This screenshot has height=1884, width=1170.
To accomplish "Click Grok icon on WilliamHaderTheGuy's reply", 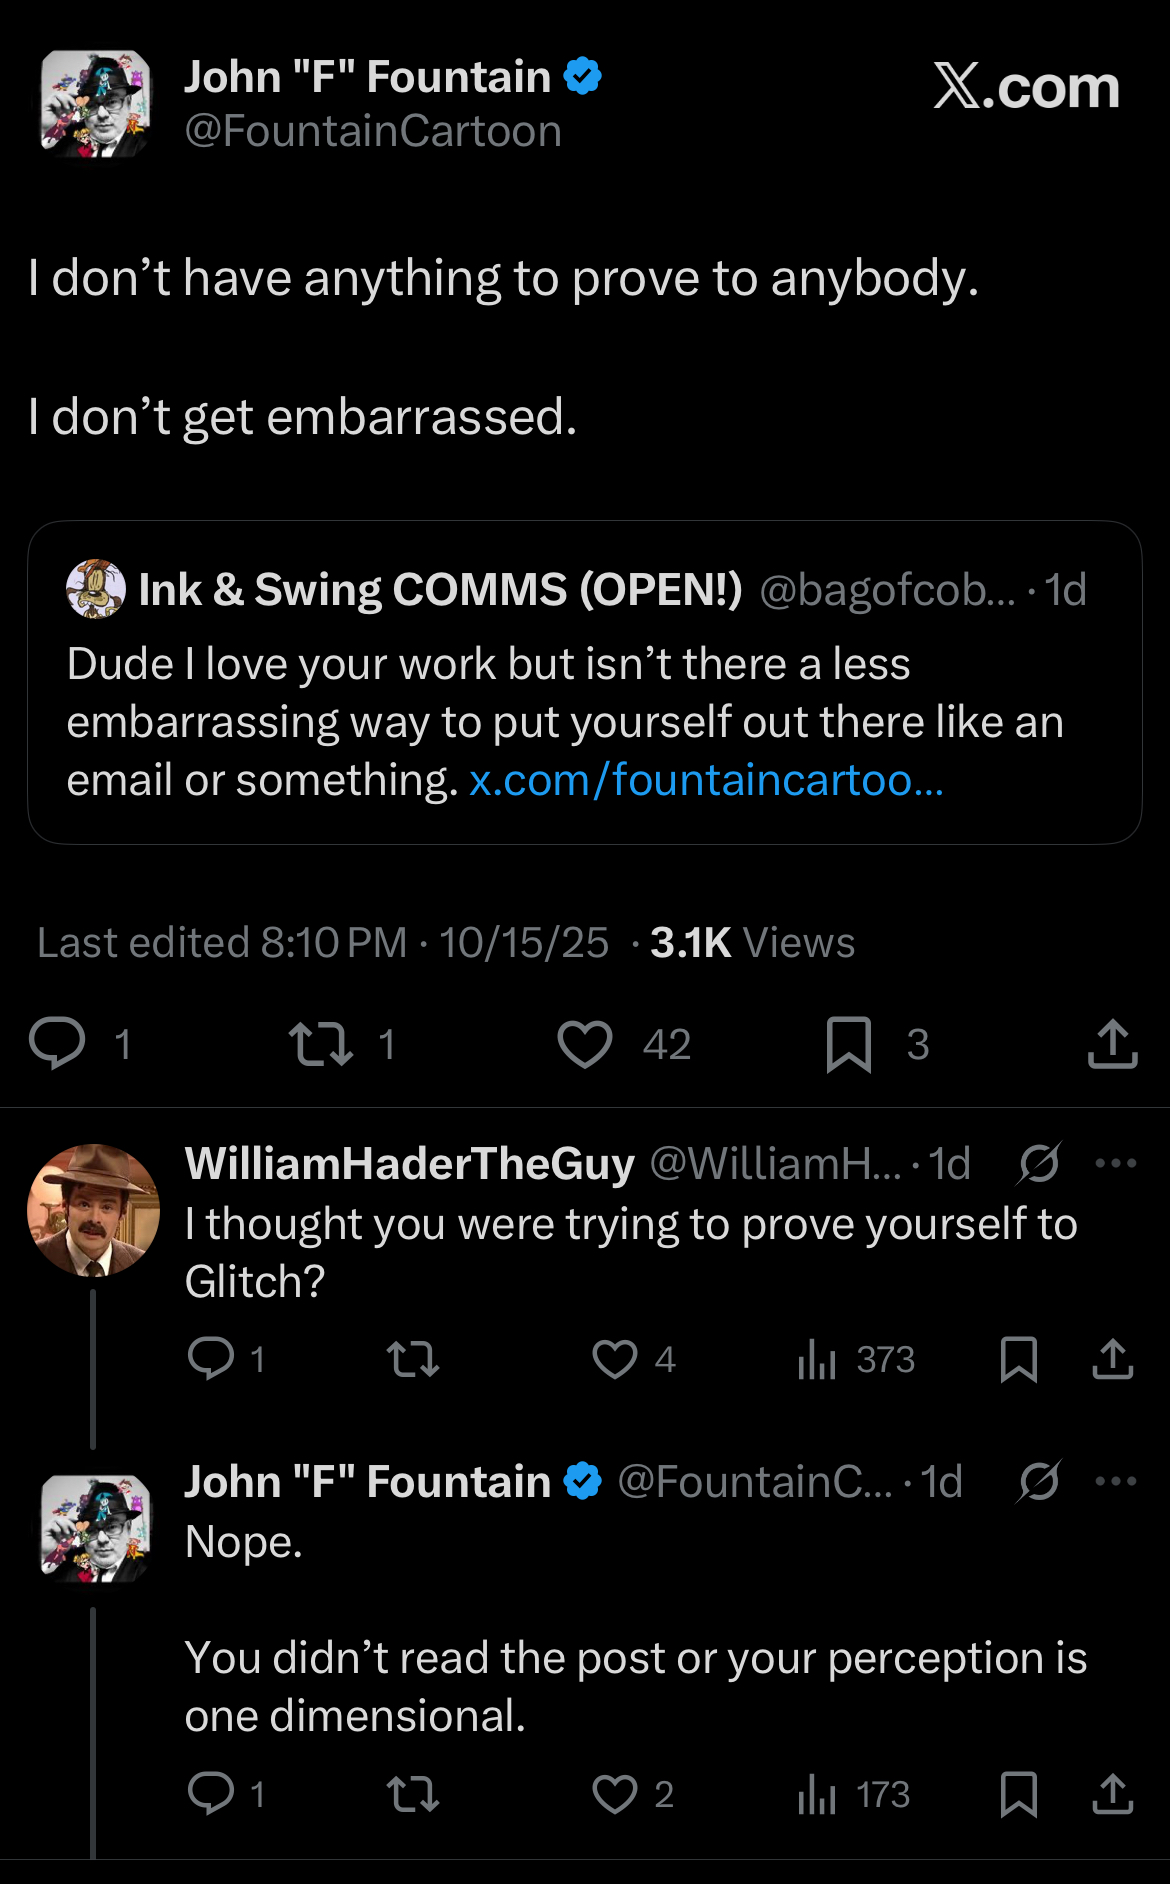I will (1039, 1163).
